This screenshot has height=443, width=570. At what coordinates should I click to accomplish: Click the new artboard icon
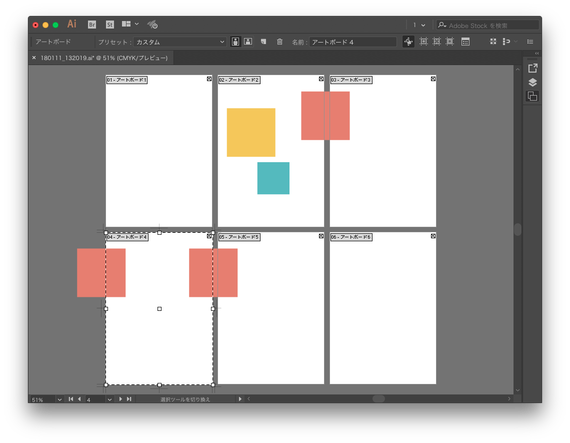coord(264,42)
